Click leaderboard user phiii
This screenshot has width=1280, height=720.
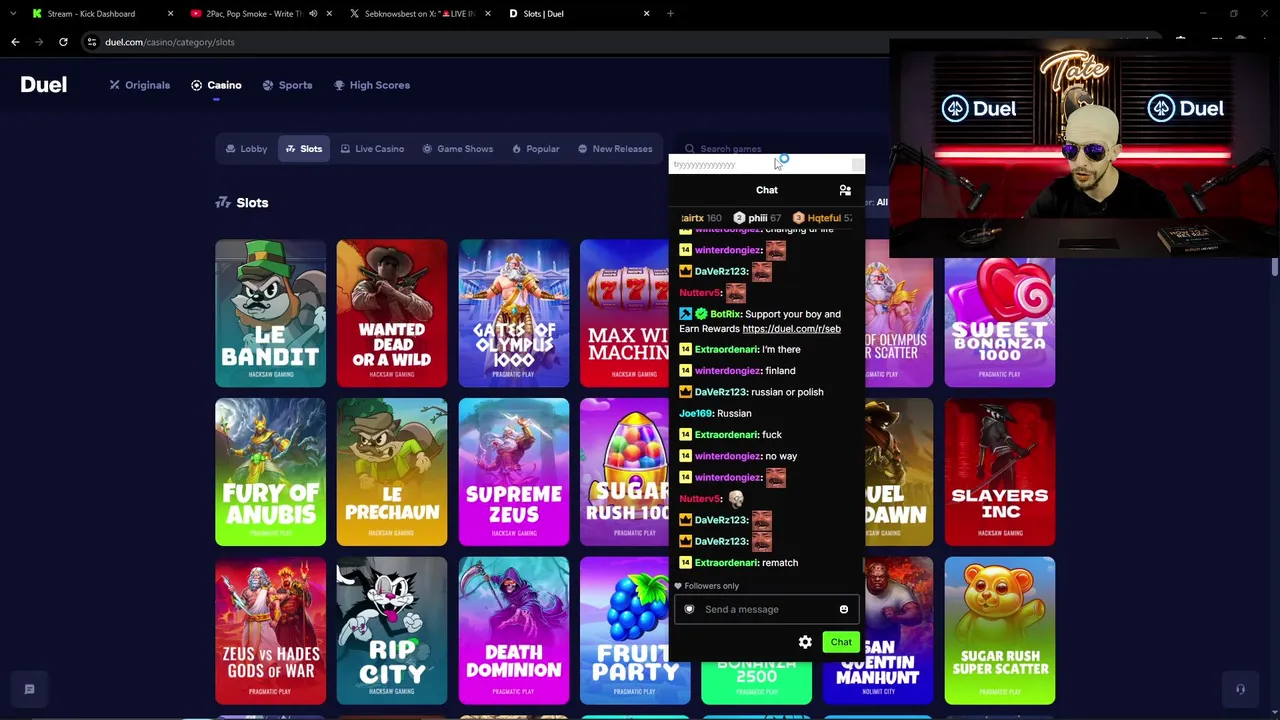click(x=757, y=218)
